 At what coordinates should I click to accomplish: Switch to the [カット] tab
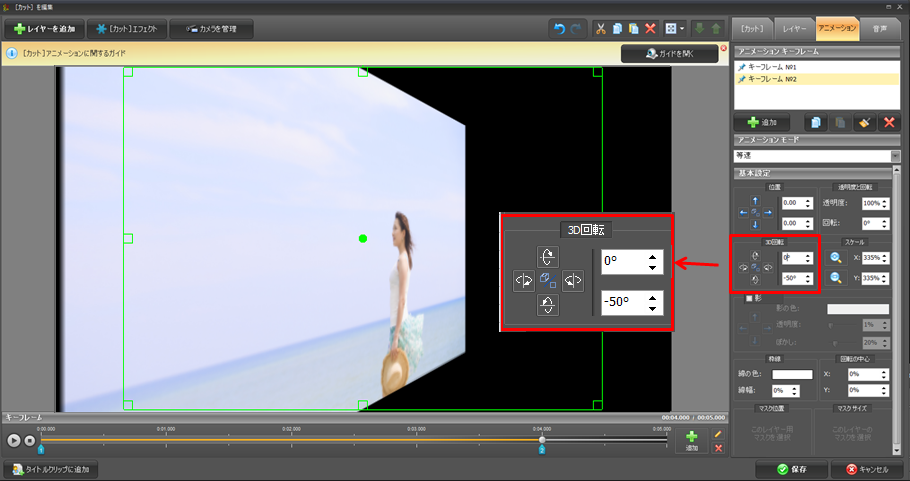tap(753, 28)
